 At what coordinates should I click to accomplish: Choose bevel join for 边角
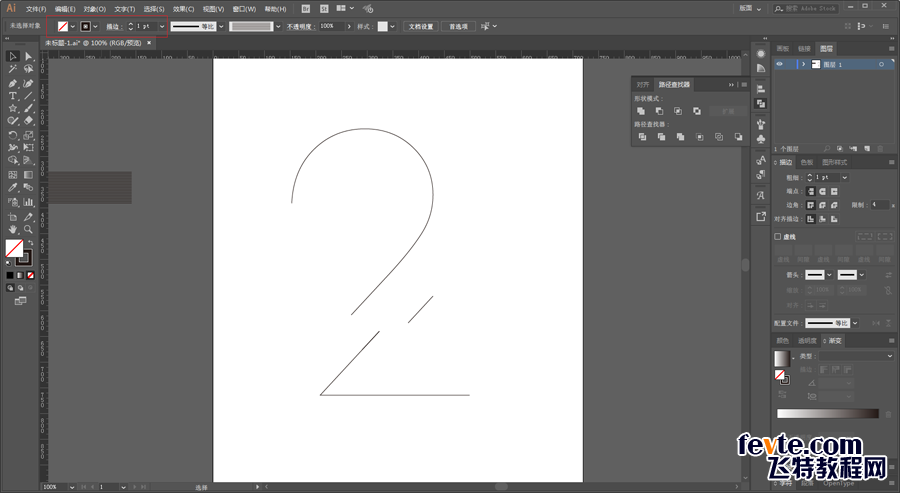point(834,205)
